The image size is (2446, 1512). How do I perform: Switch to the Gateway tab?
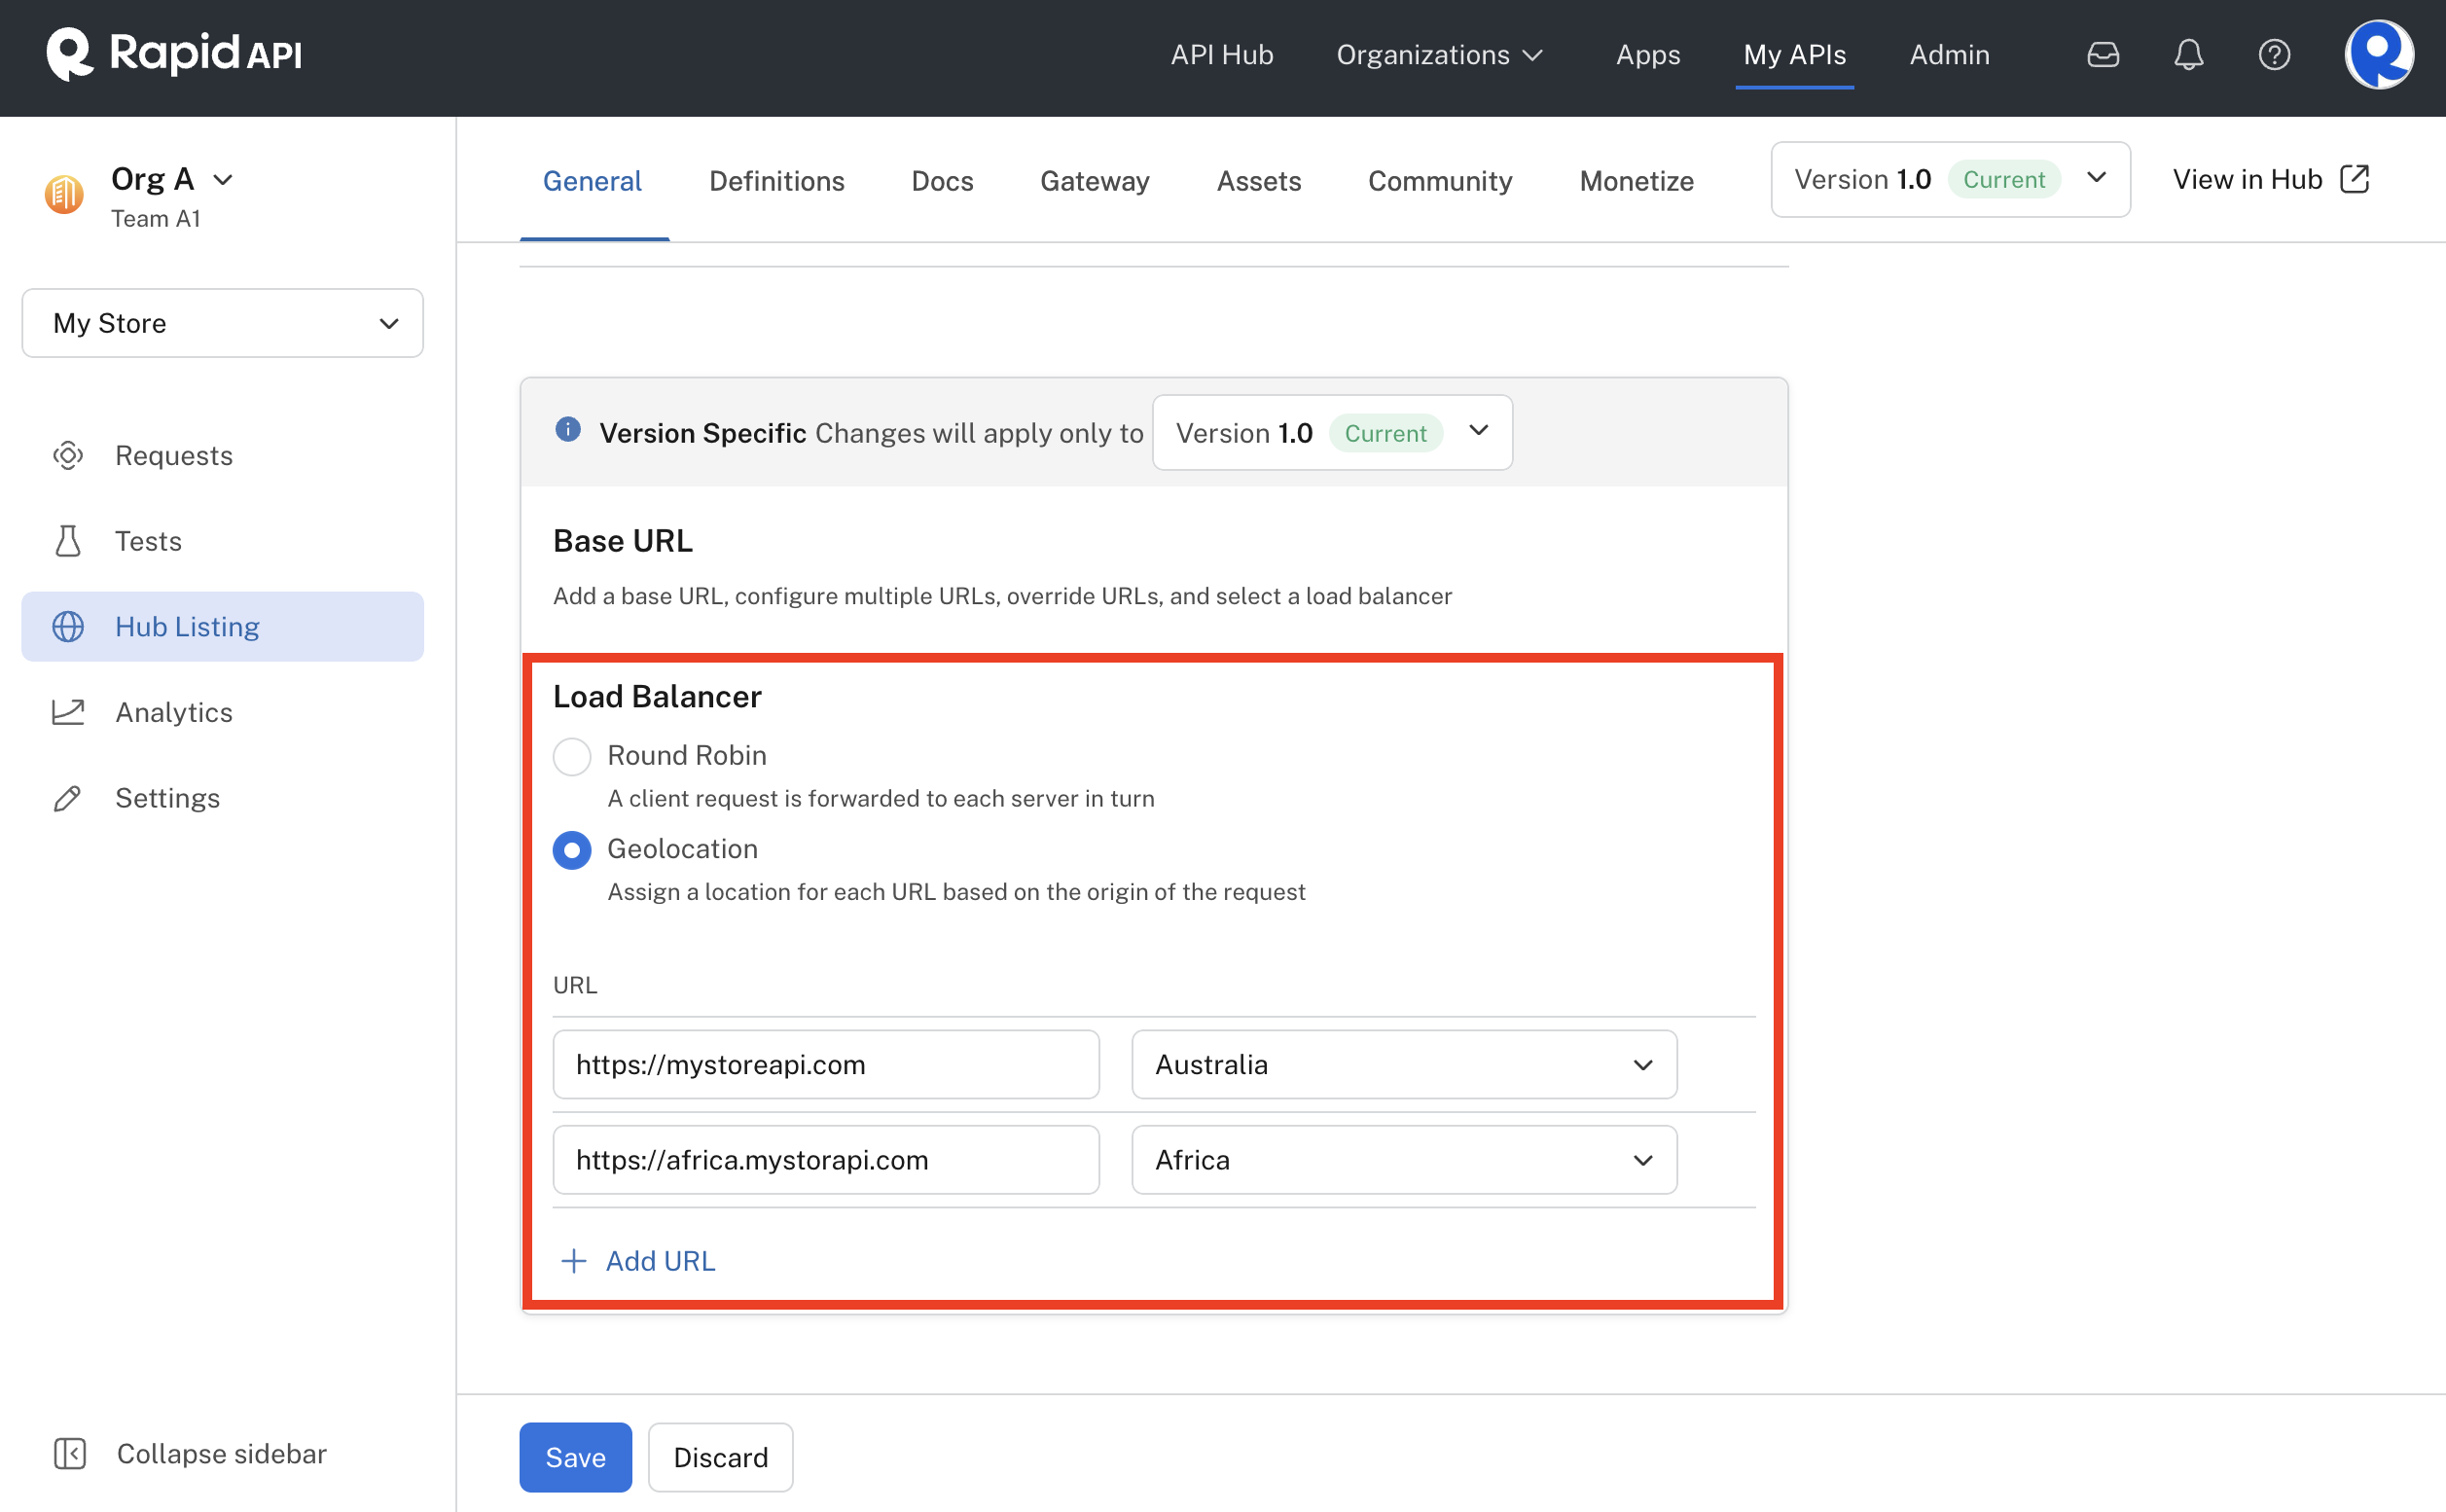point(1095,181)
